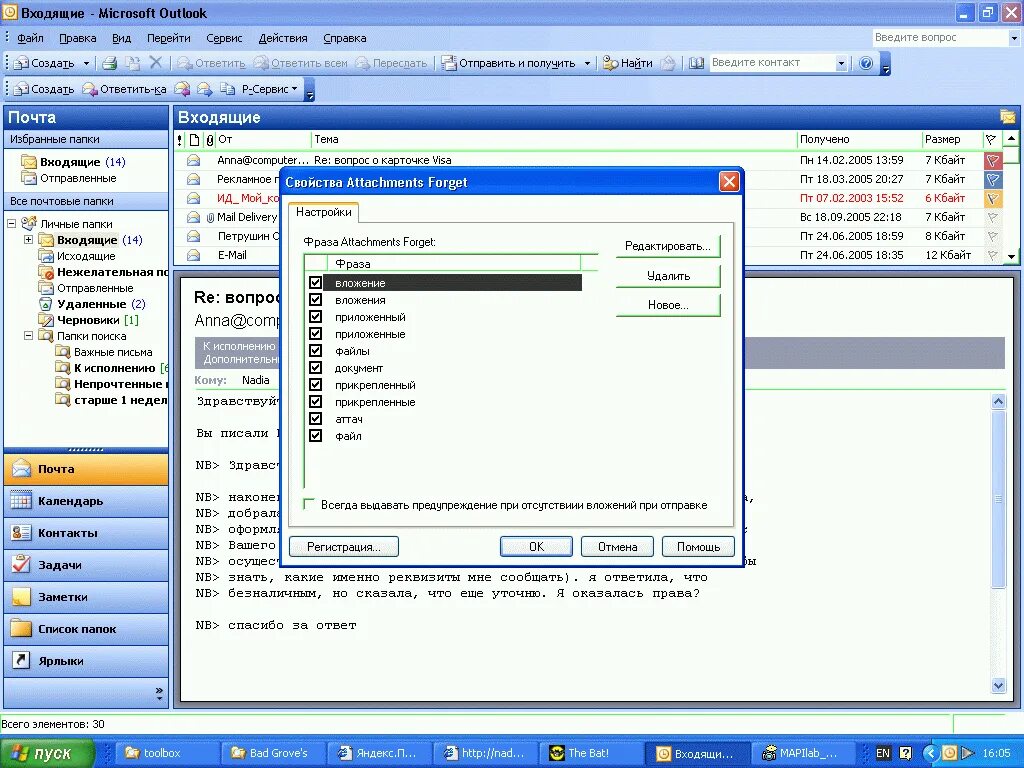Screen dimensions: 1024x768
Task: Click the MAPIlab taskbar button
Action: [x=802, y=753]
